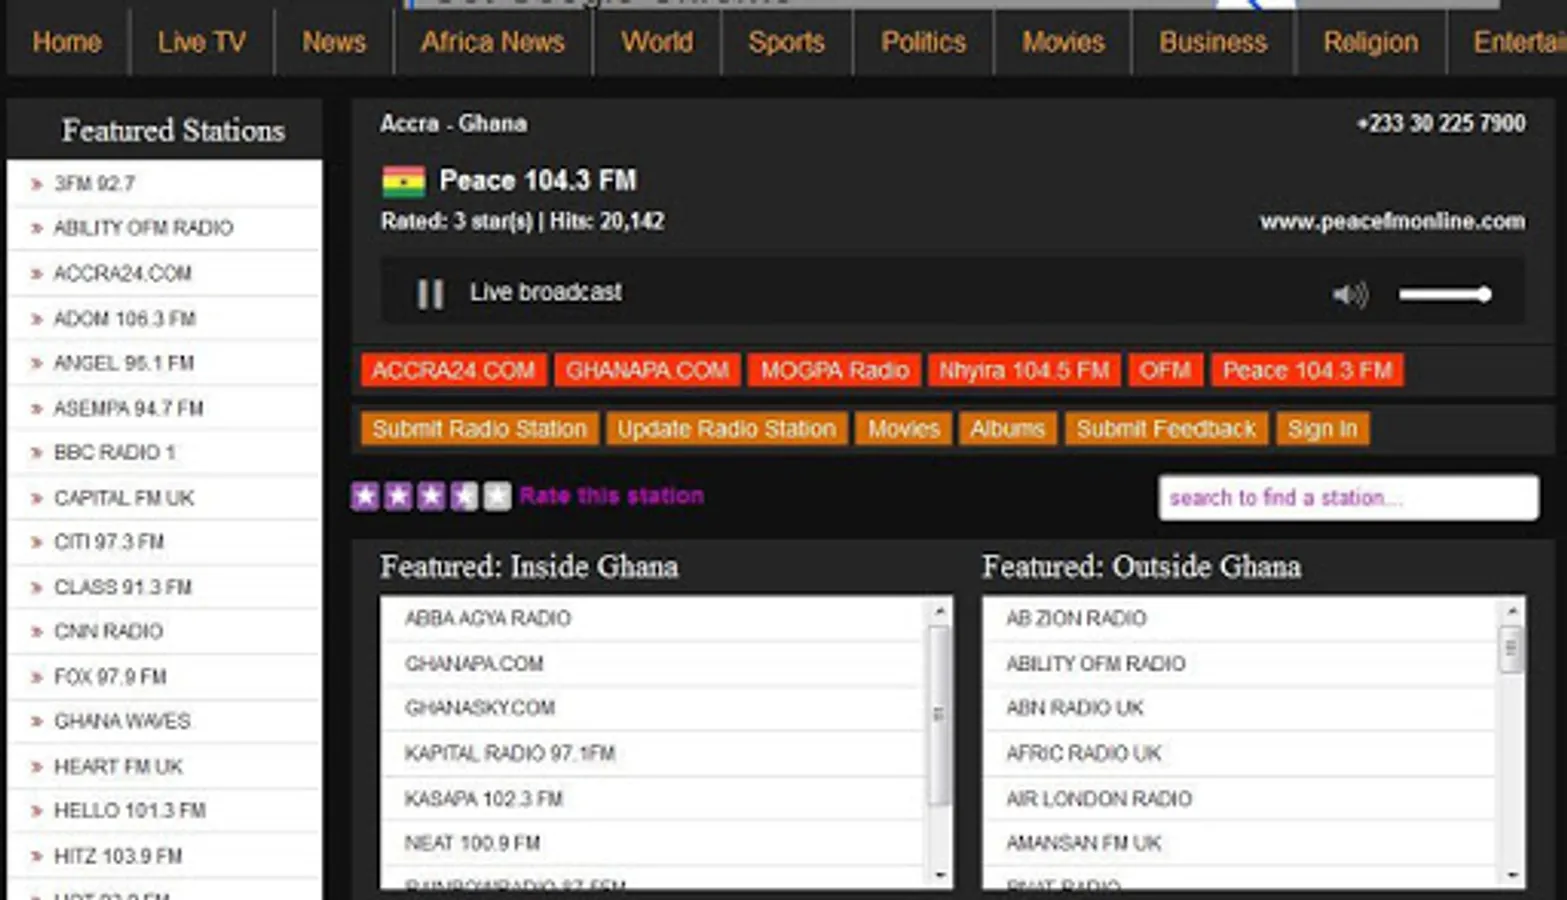Viewport: 1567px width, 900px height.
Task: Click the arrow bullet beside 3FM 92.7
Action: pyautogui.click(x=36, y=184)
